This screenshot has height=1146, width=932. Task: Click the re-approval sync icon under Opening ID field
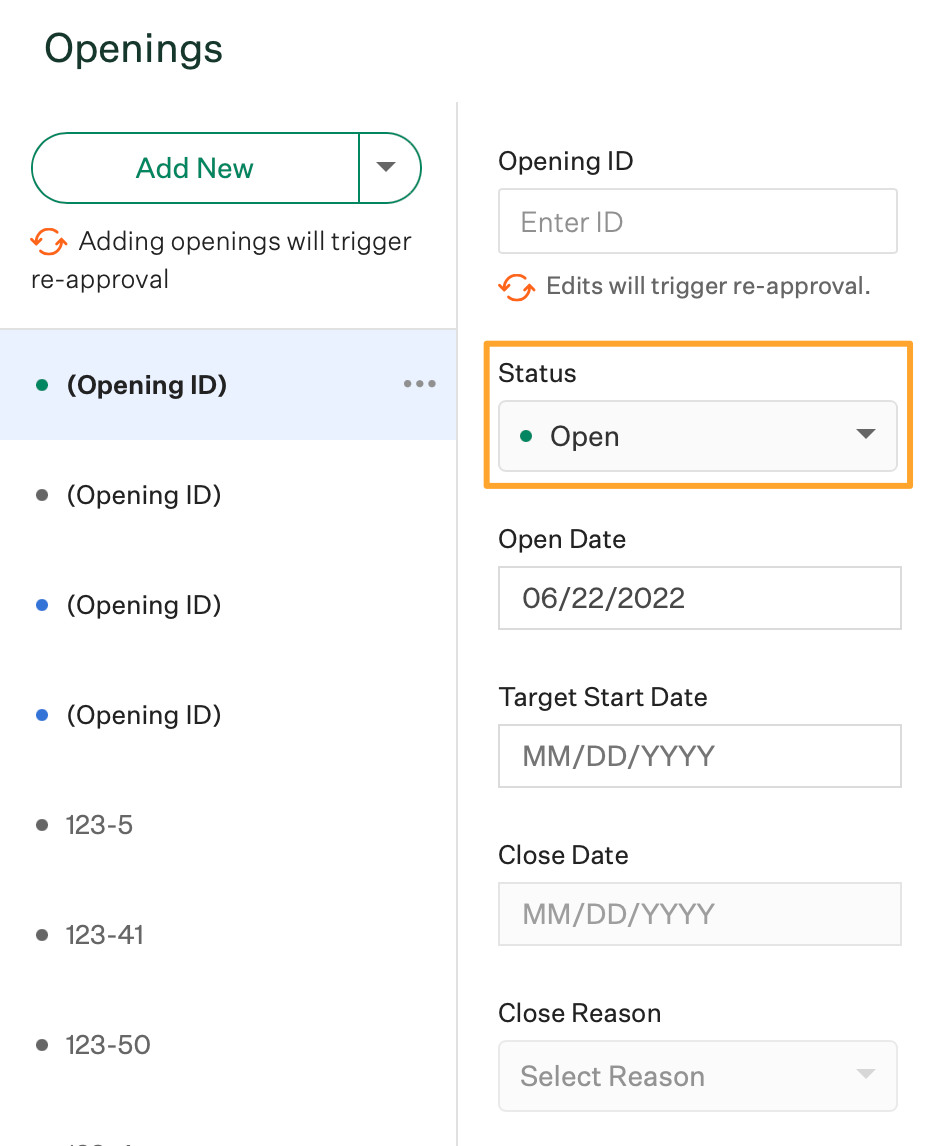click(516, 287)
